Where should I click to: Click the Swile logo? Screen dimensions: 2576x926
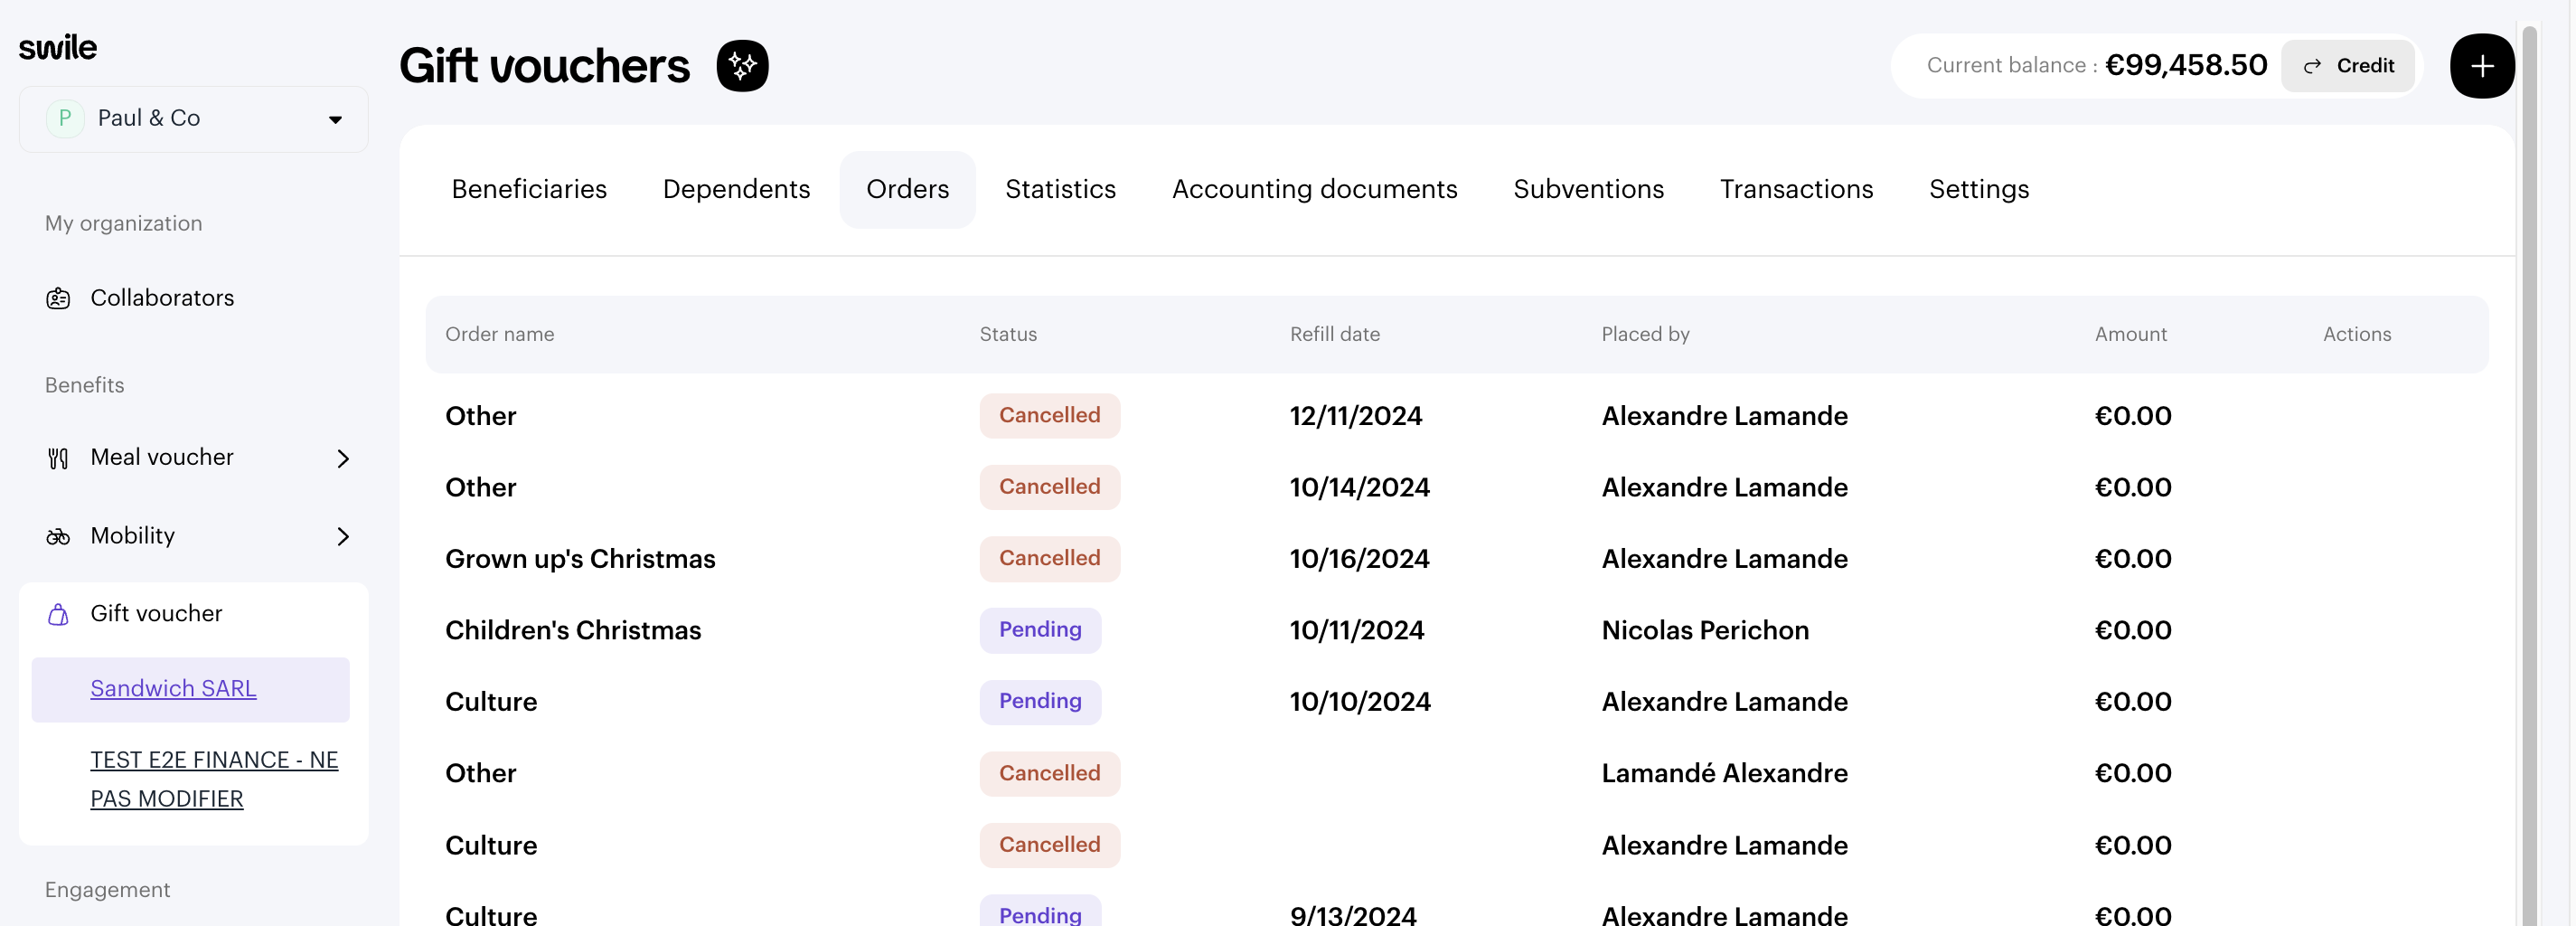(x=58, y=47)
